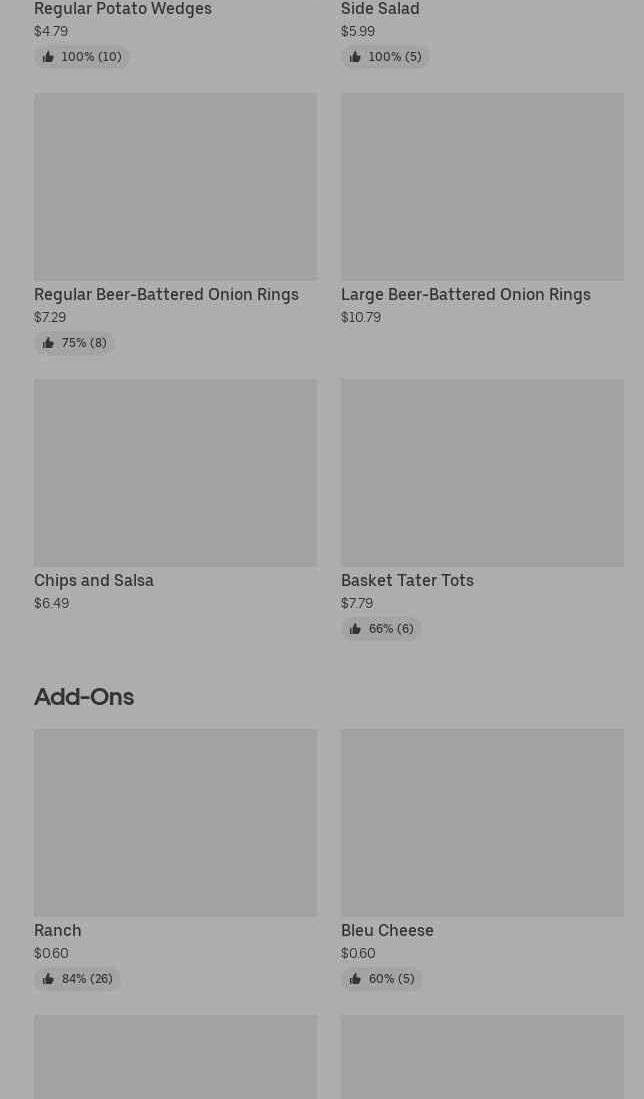This screenshot has width=644, height=1099.
Task: Click thumbs-up icon beside 75% (8) rating
Action: coord(48,343)
